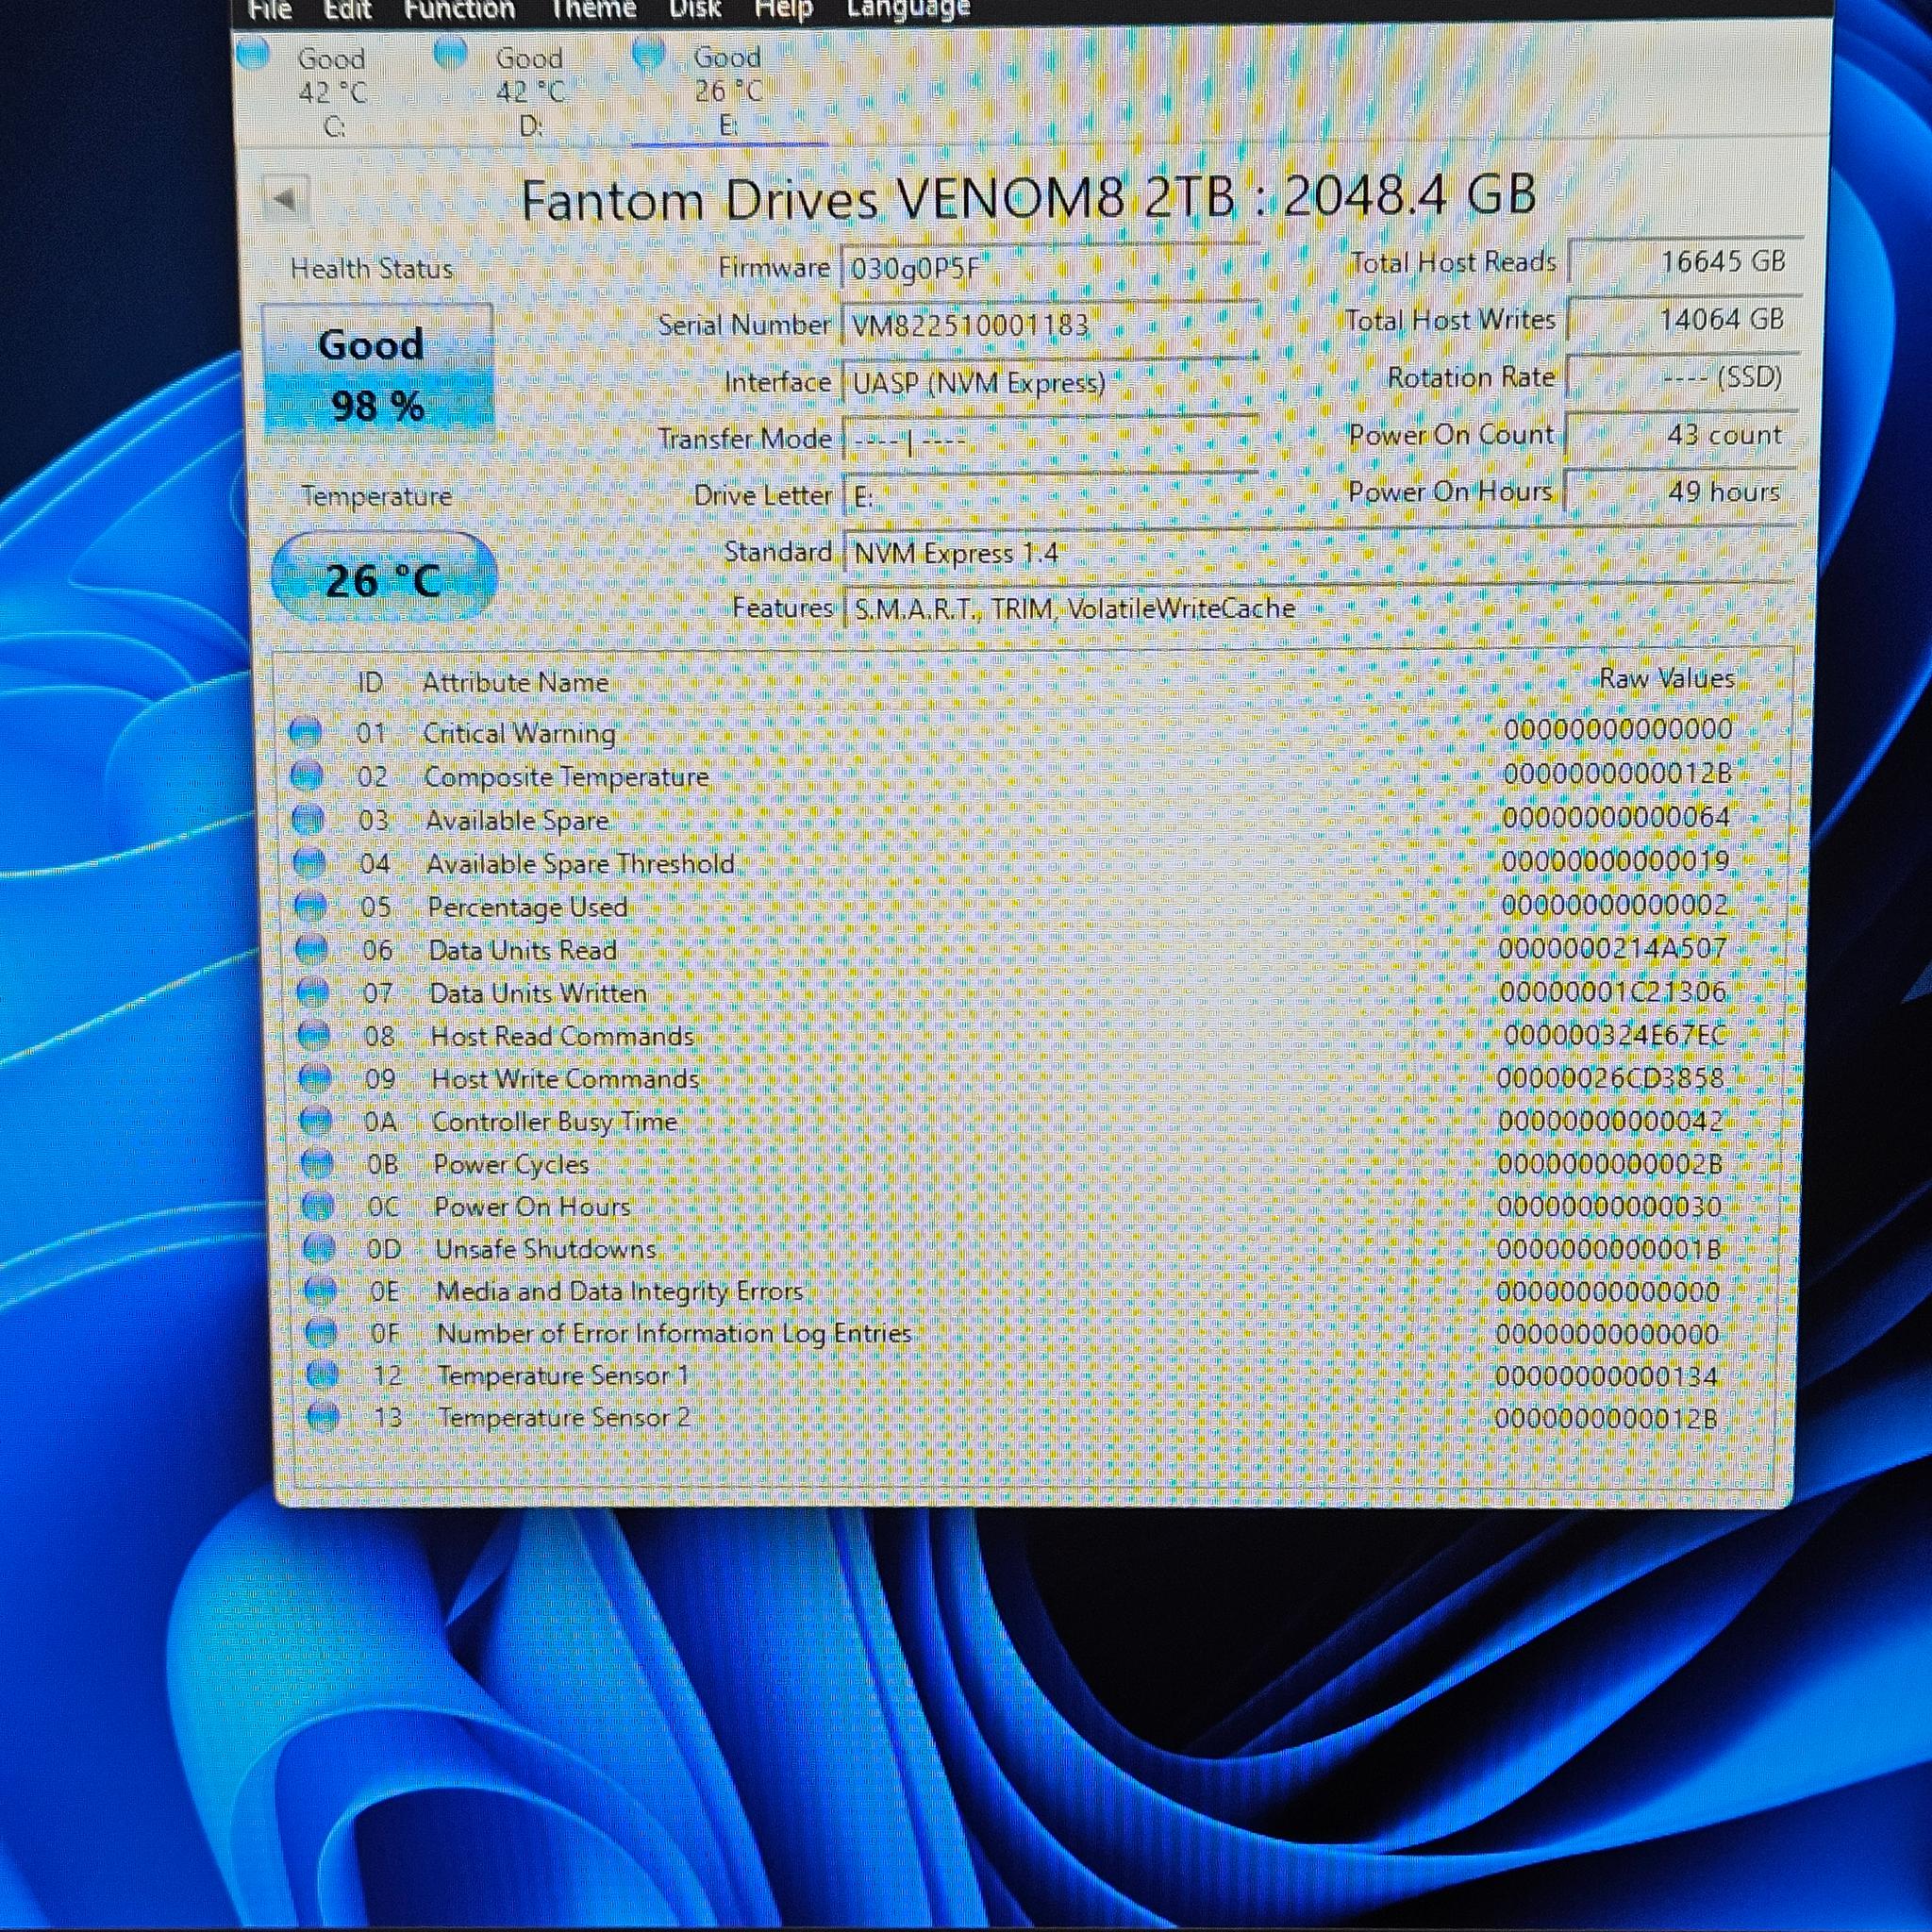The height and width of the screenshot is (1932, 1932).
Task: Click the Attribute Name column header
Action: [x=515, y=683]
